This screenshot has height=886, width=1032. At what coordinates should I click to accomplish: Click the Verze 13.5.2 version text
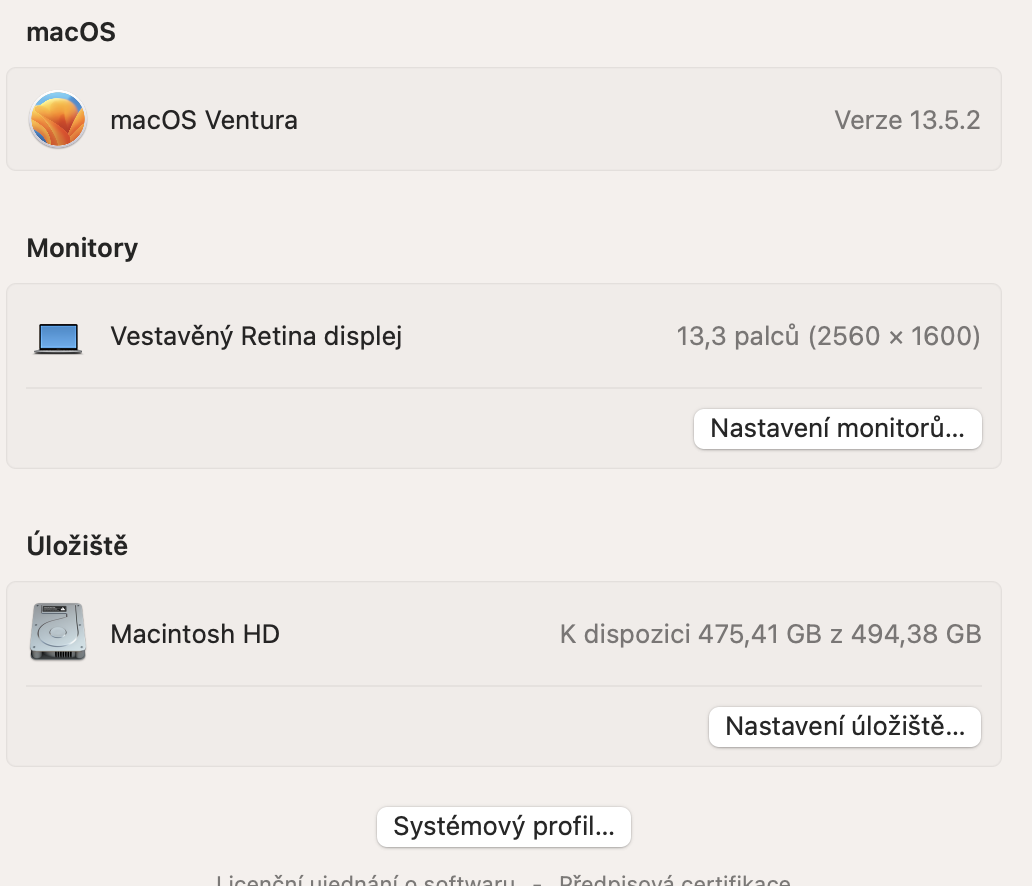(x=907, y=121)
